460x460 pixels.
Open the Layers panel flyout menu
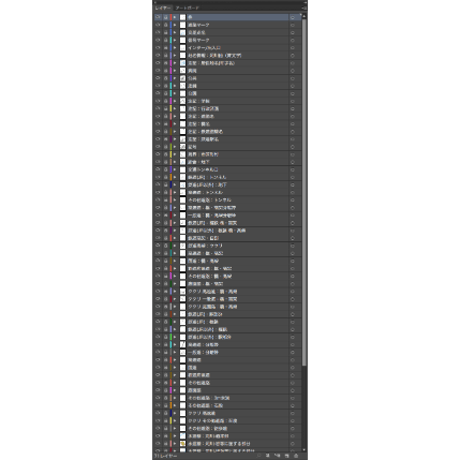[x=304, y=8]
